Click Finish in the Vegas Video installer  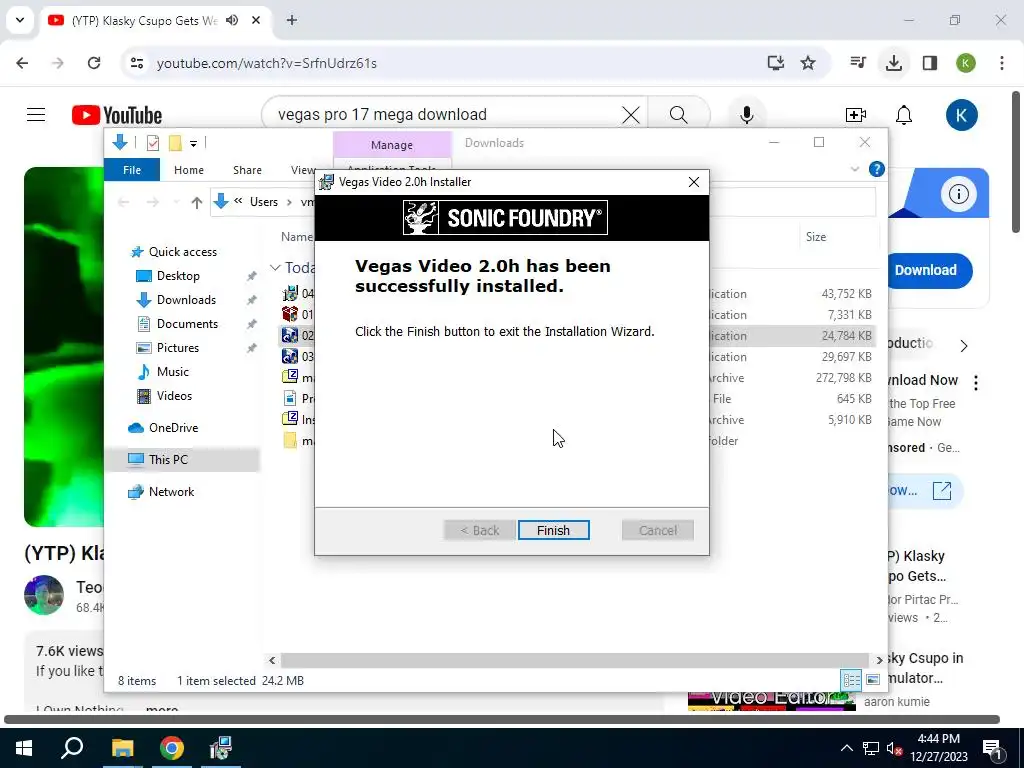(553, 530)
